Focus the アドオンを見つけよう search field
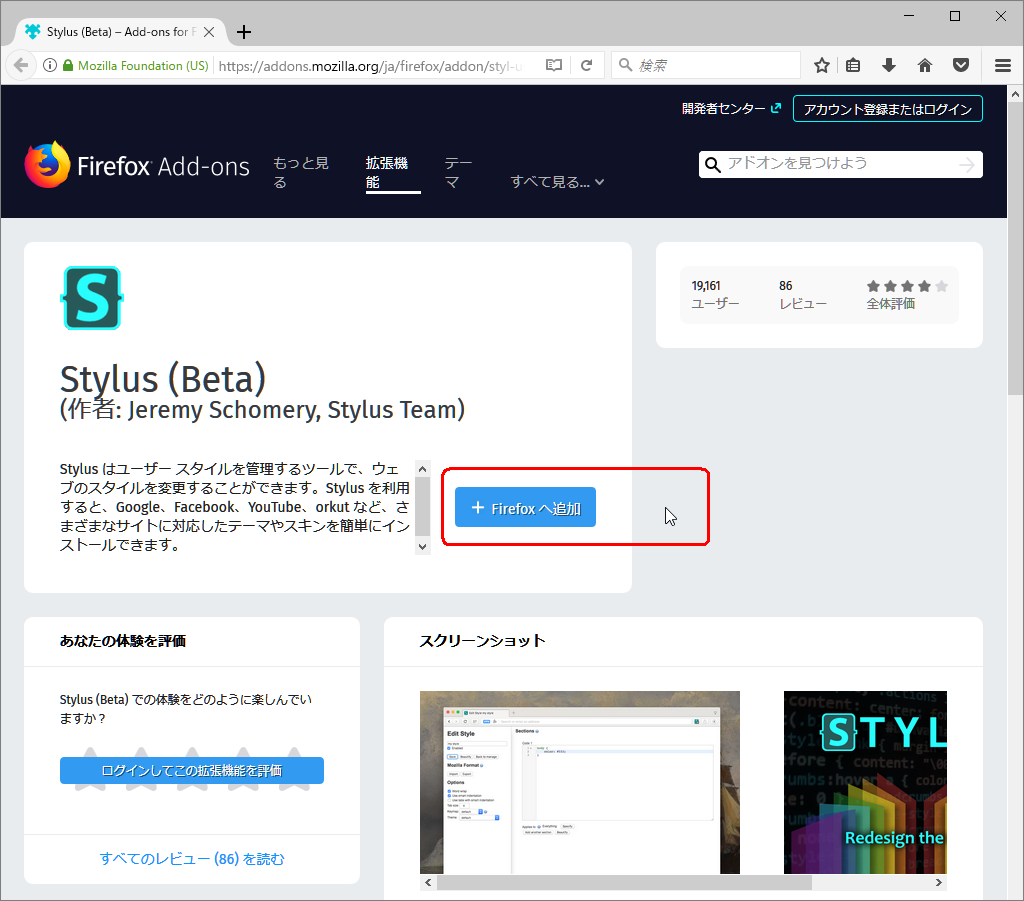 point(841,165)
